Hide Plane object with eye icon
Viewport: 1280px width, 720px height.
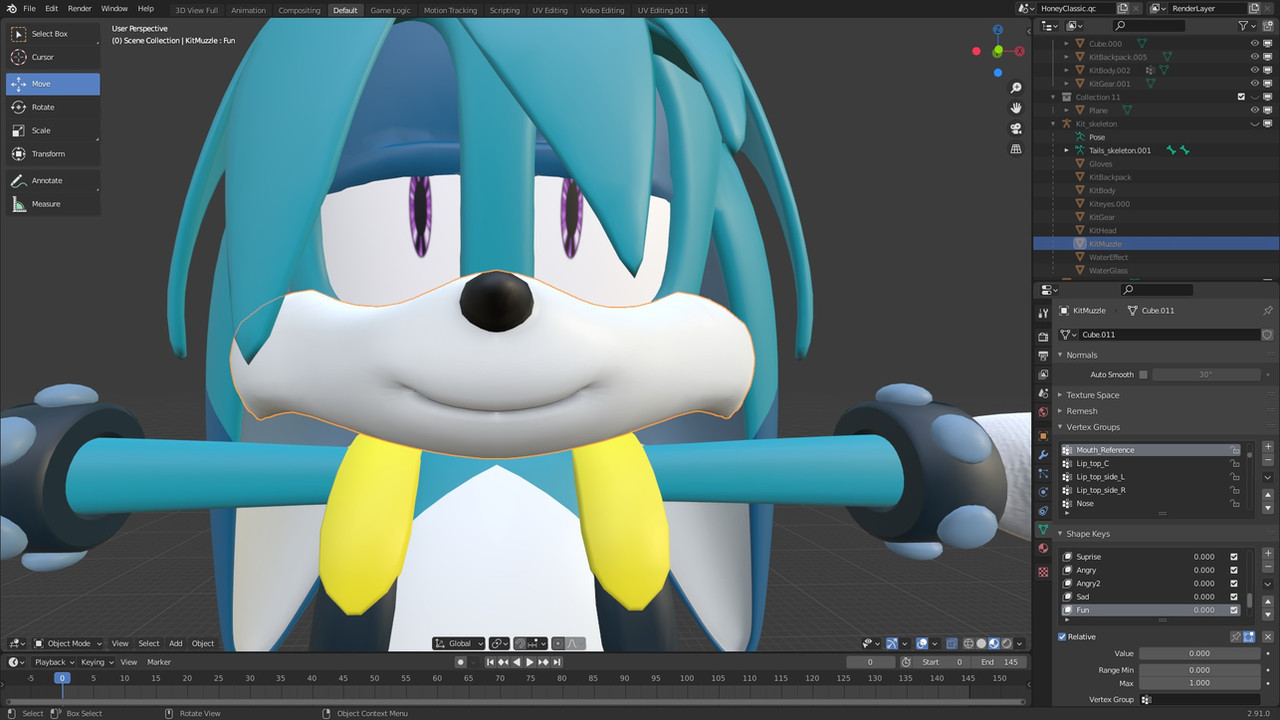pyautogui.click(x=1255, y=111)
